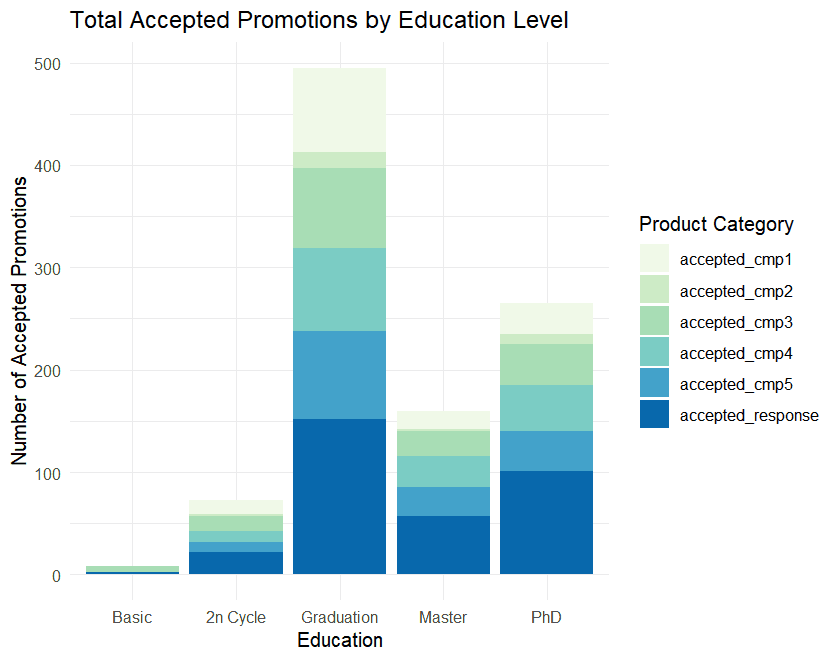Click the accepted_cmp2 legend color swatch
This screenshot has height=660, width=839.
654,290
